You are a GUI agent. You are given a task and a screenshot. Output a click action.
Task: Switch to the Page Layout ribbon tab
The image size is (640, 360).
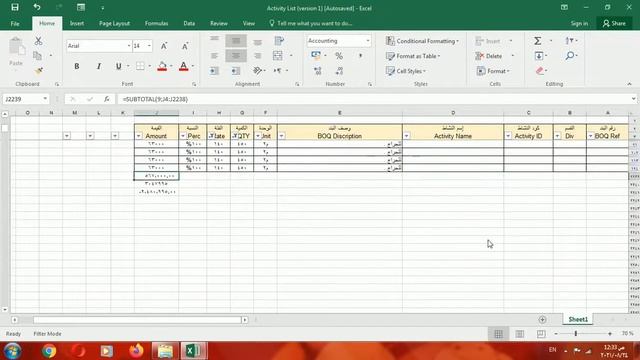(x=114, y=23)
